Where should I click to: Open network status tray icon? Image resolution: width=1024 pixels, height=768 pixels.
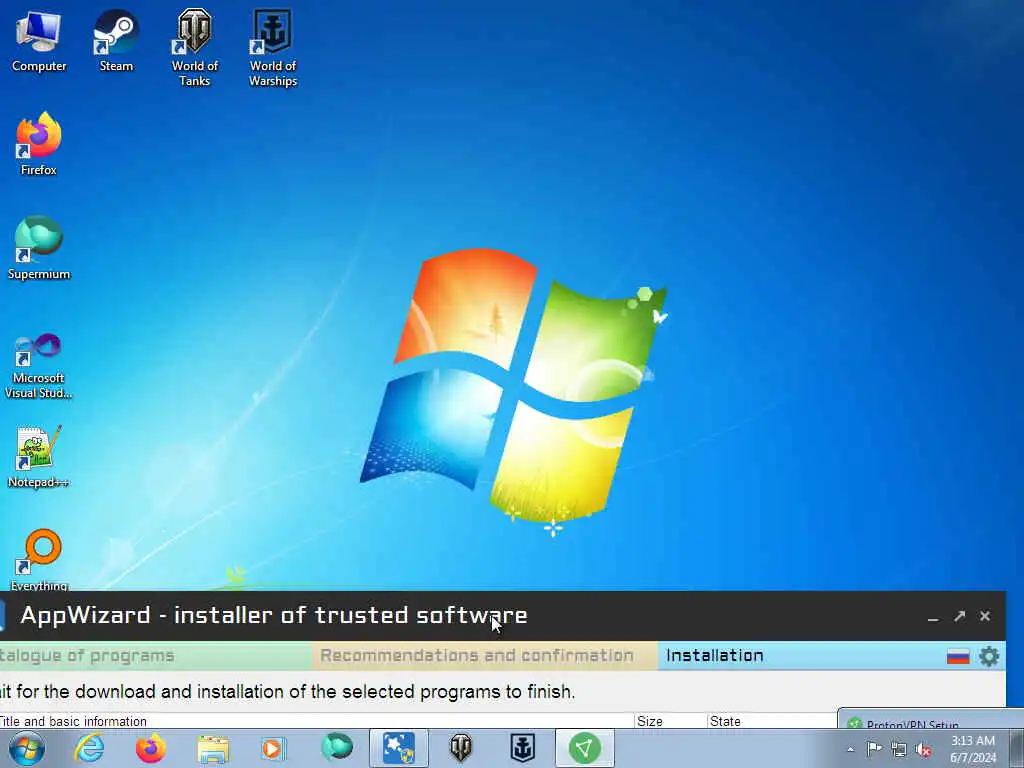pos(899,749)
